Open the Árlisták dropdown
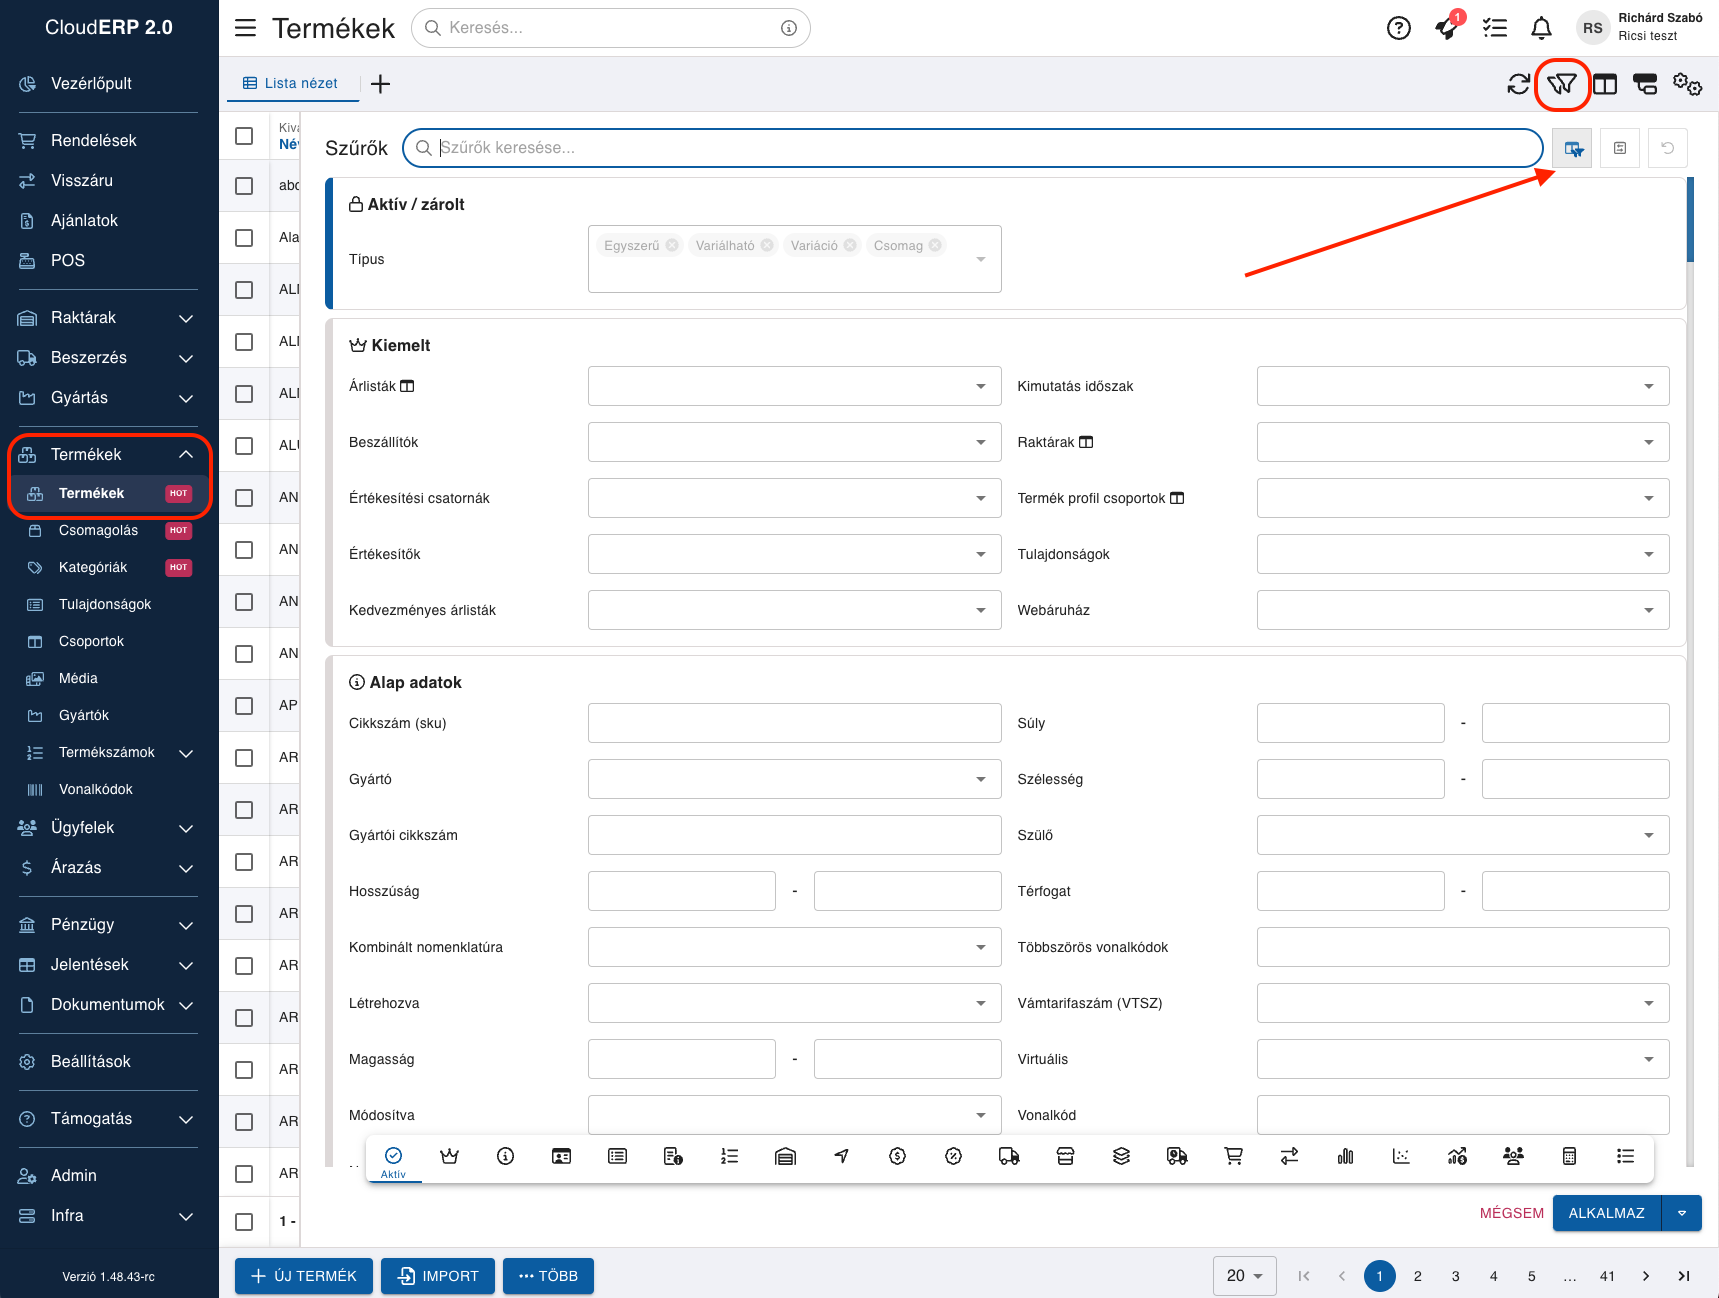 pos(795,387)
